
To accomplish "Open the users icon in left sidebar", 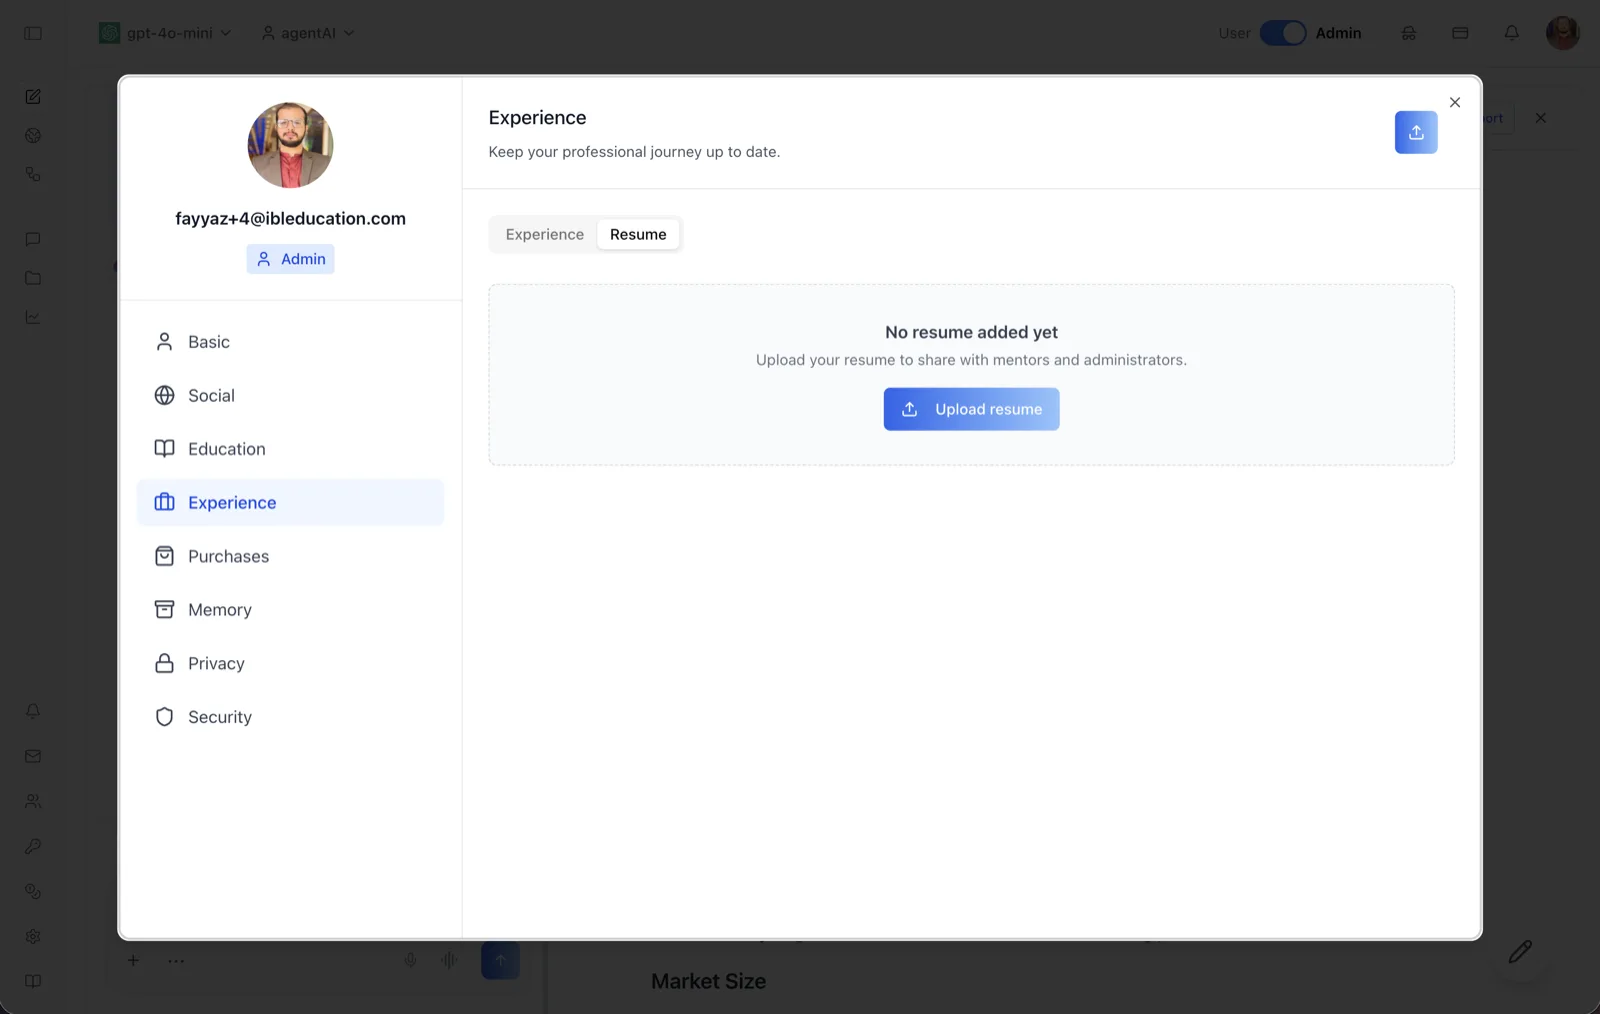I will pos(33,801).
